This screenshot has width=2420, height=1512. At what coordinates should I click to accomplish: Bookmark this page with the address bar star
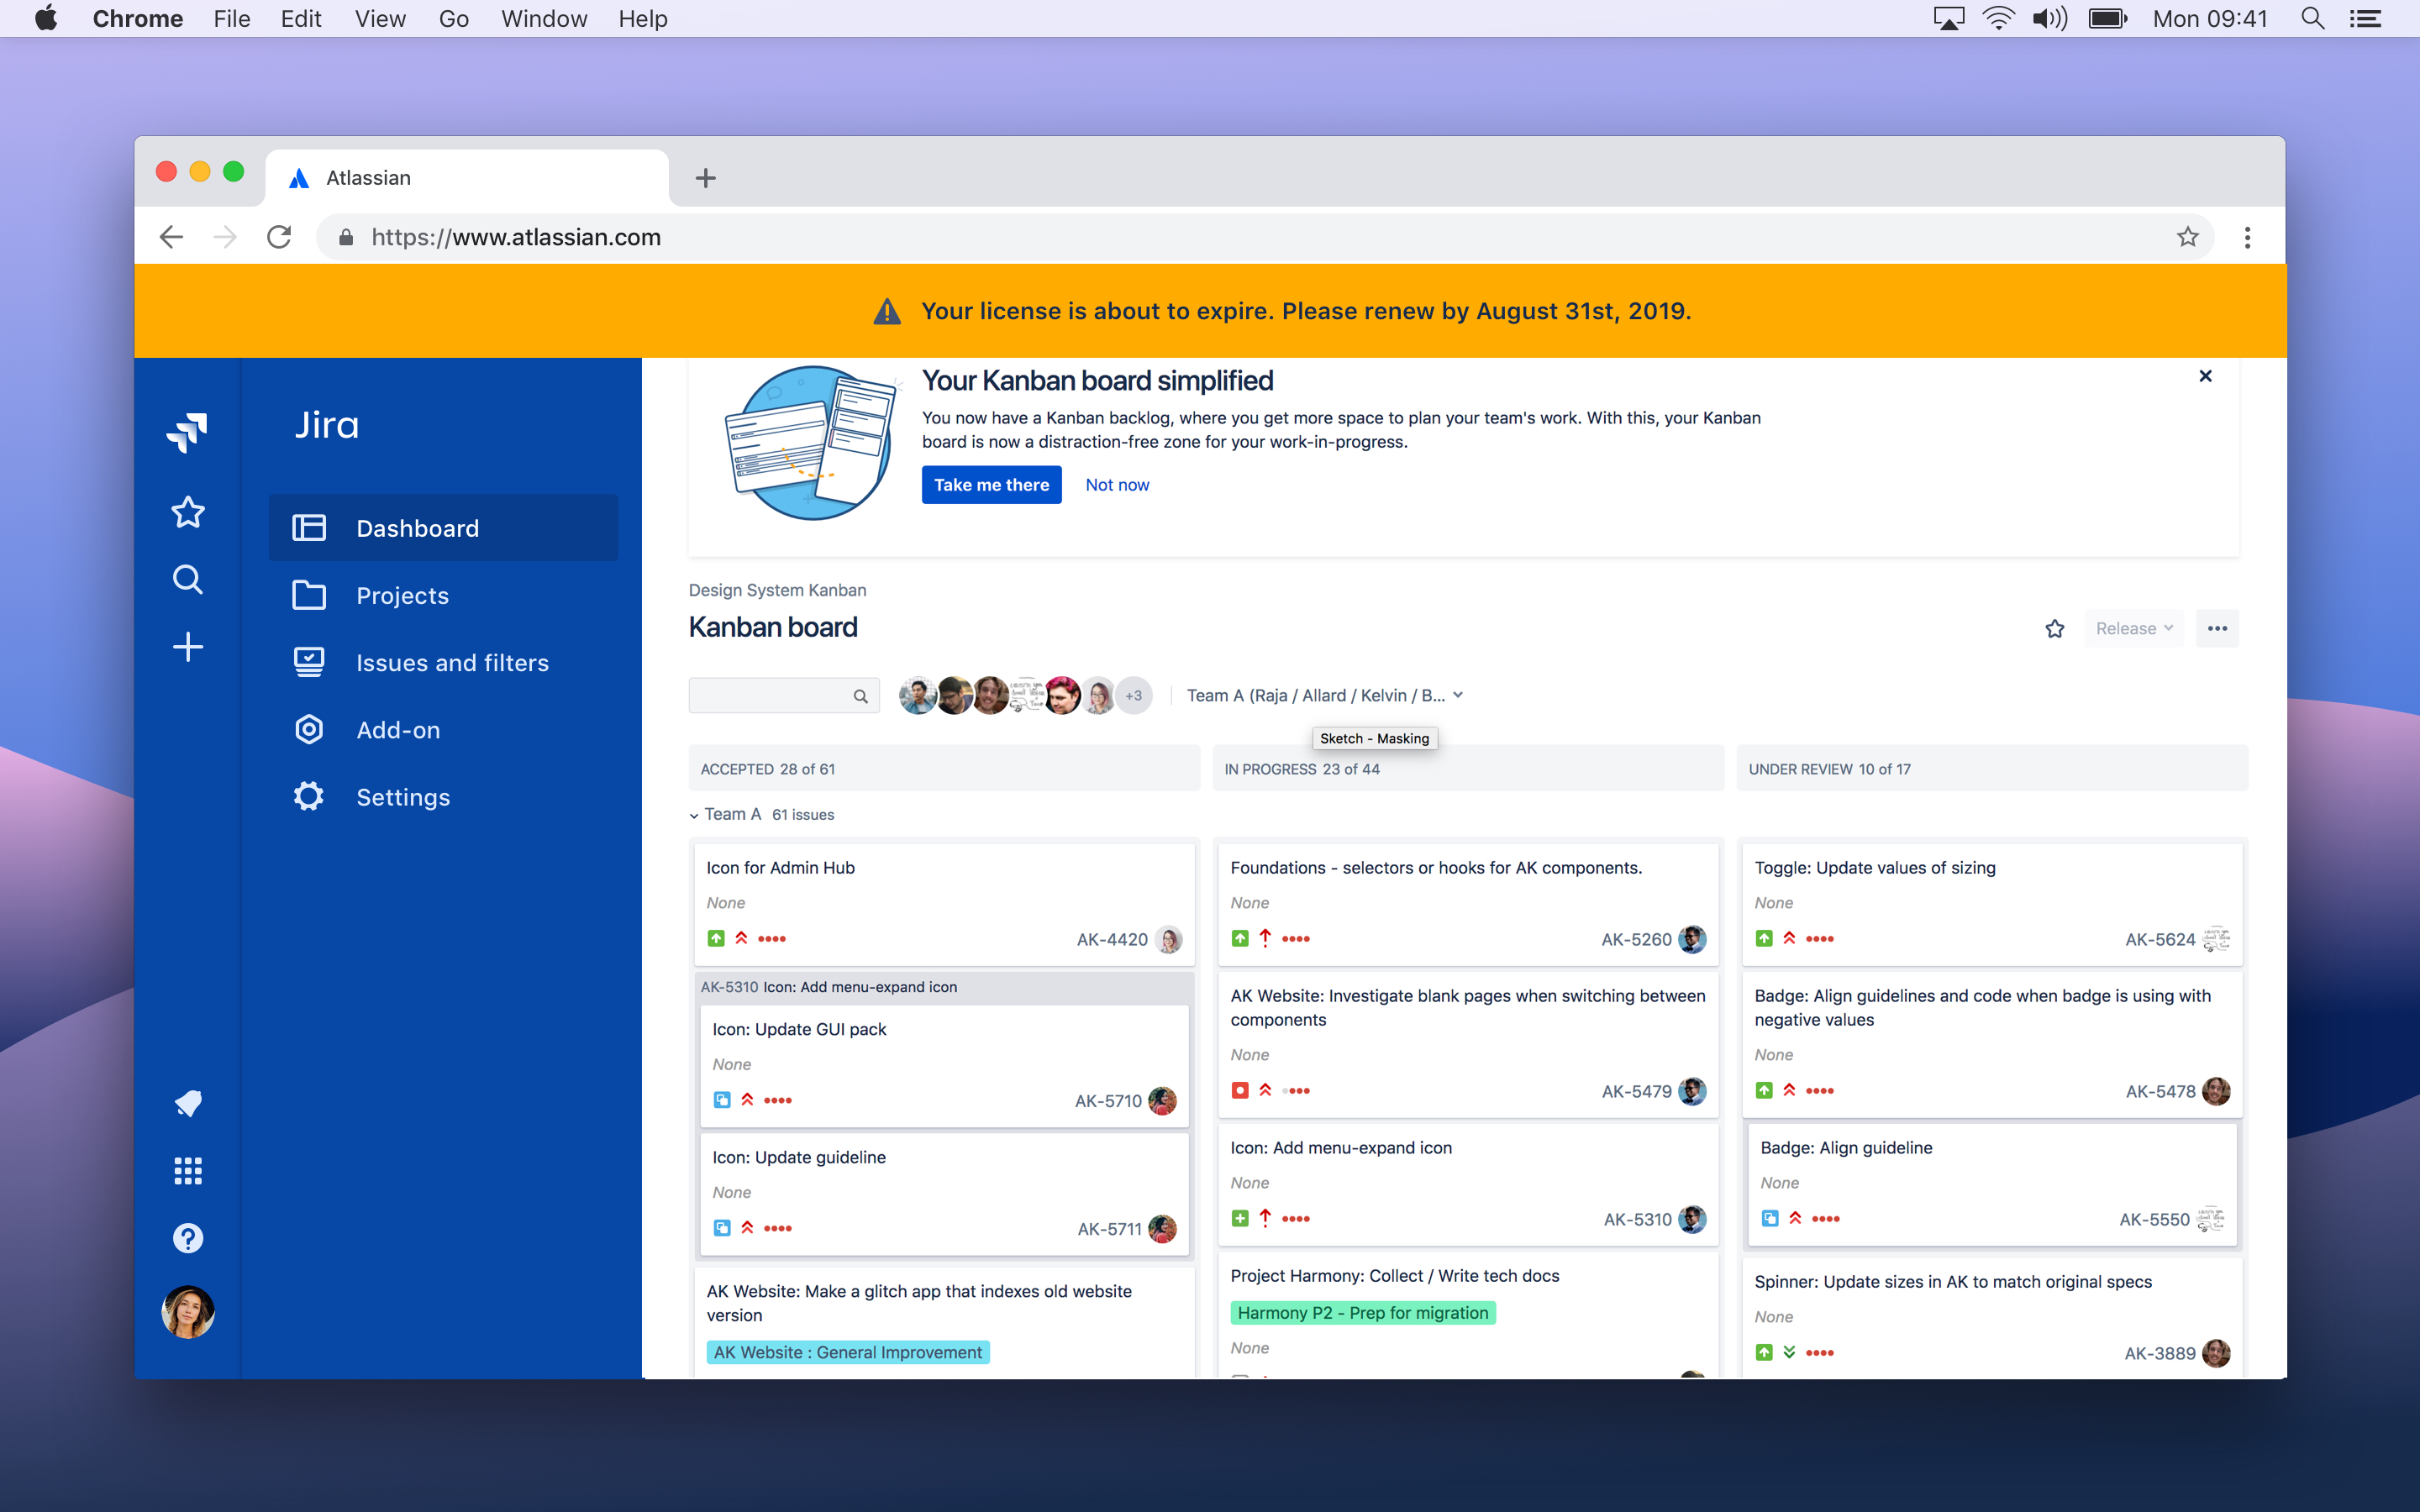click(x=2187, y=237)
